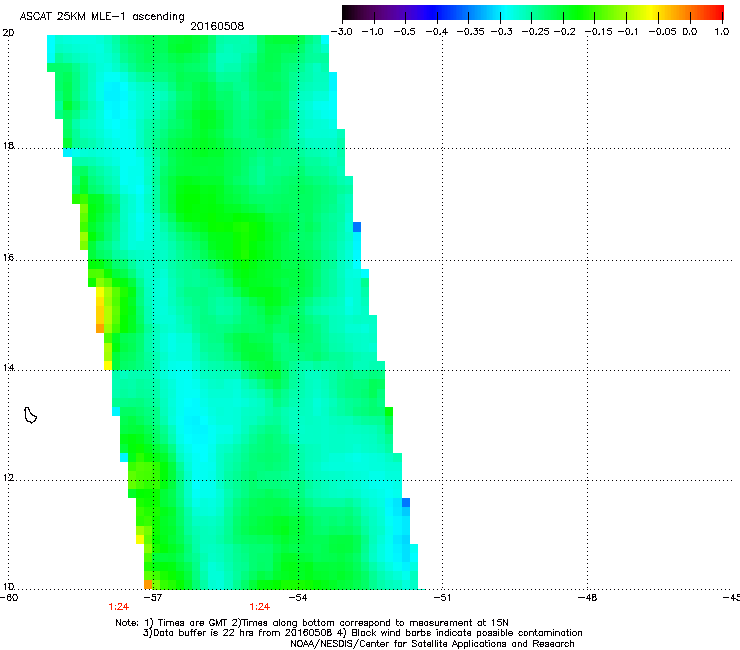Click the blue pixel on swath edge near 11.5N
This screenshot has width=740, height=650.
tap(406, 502)
